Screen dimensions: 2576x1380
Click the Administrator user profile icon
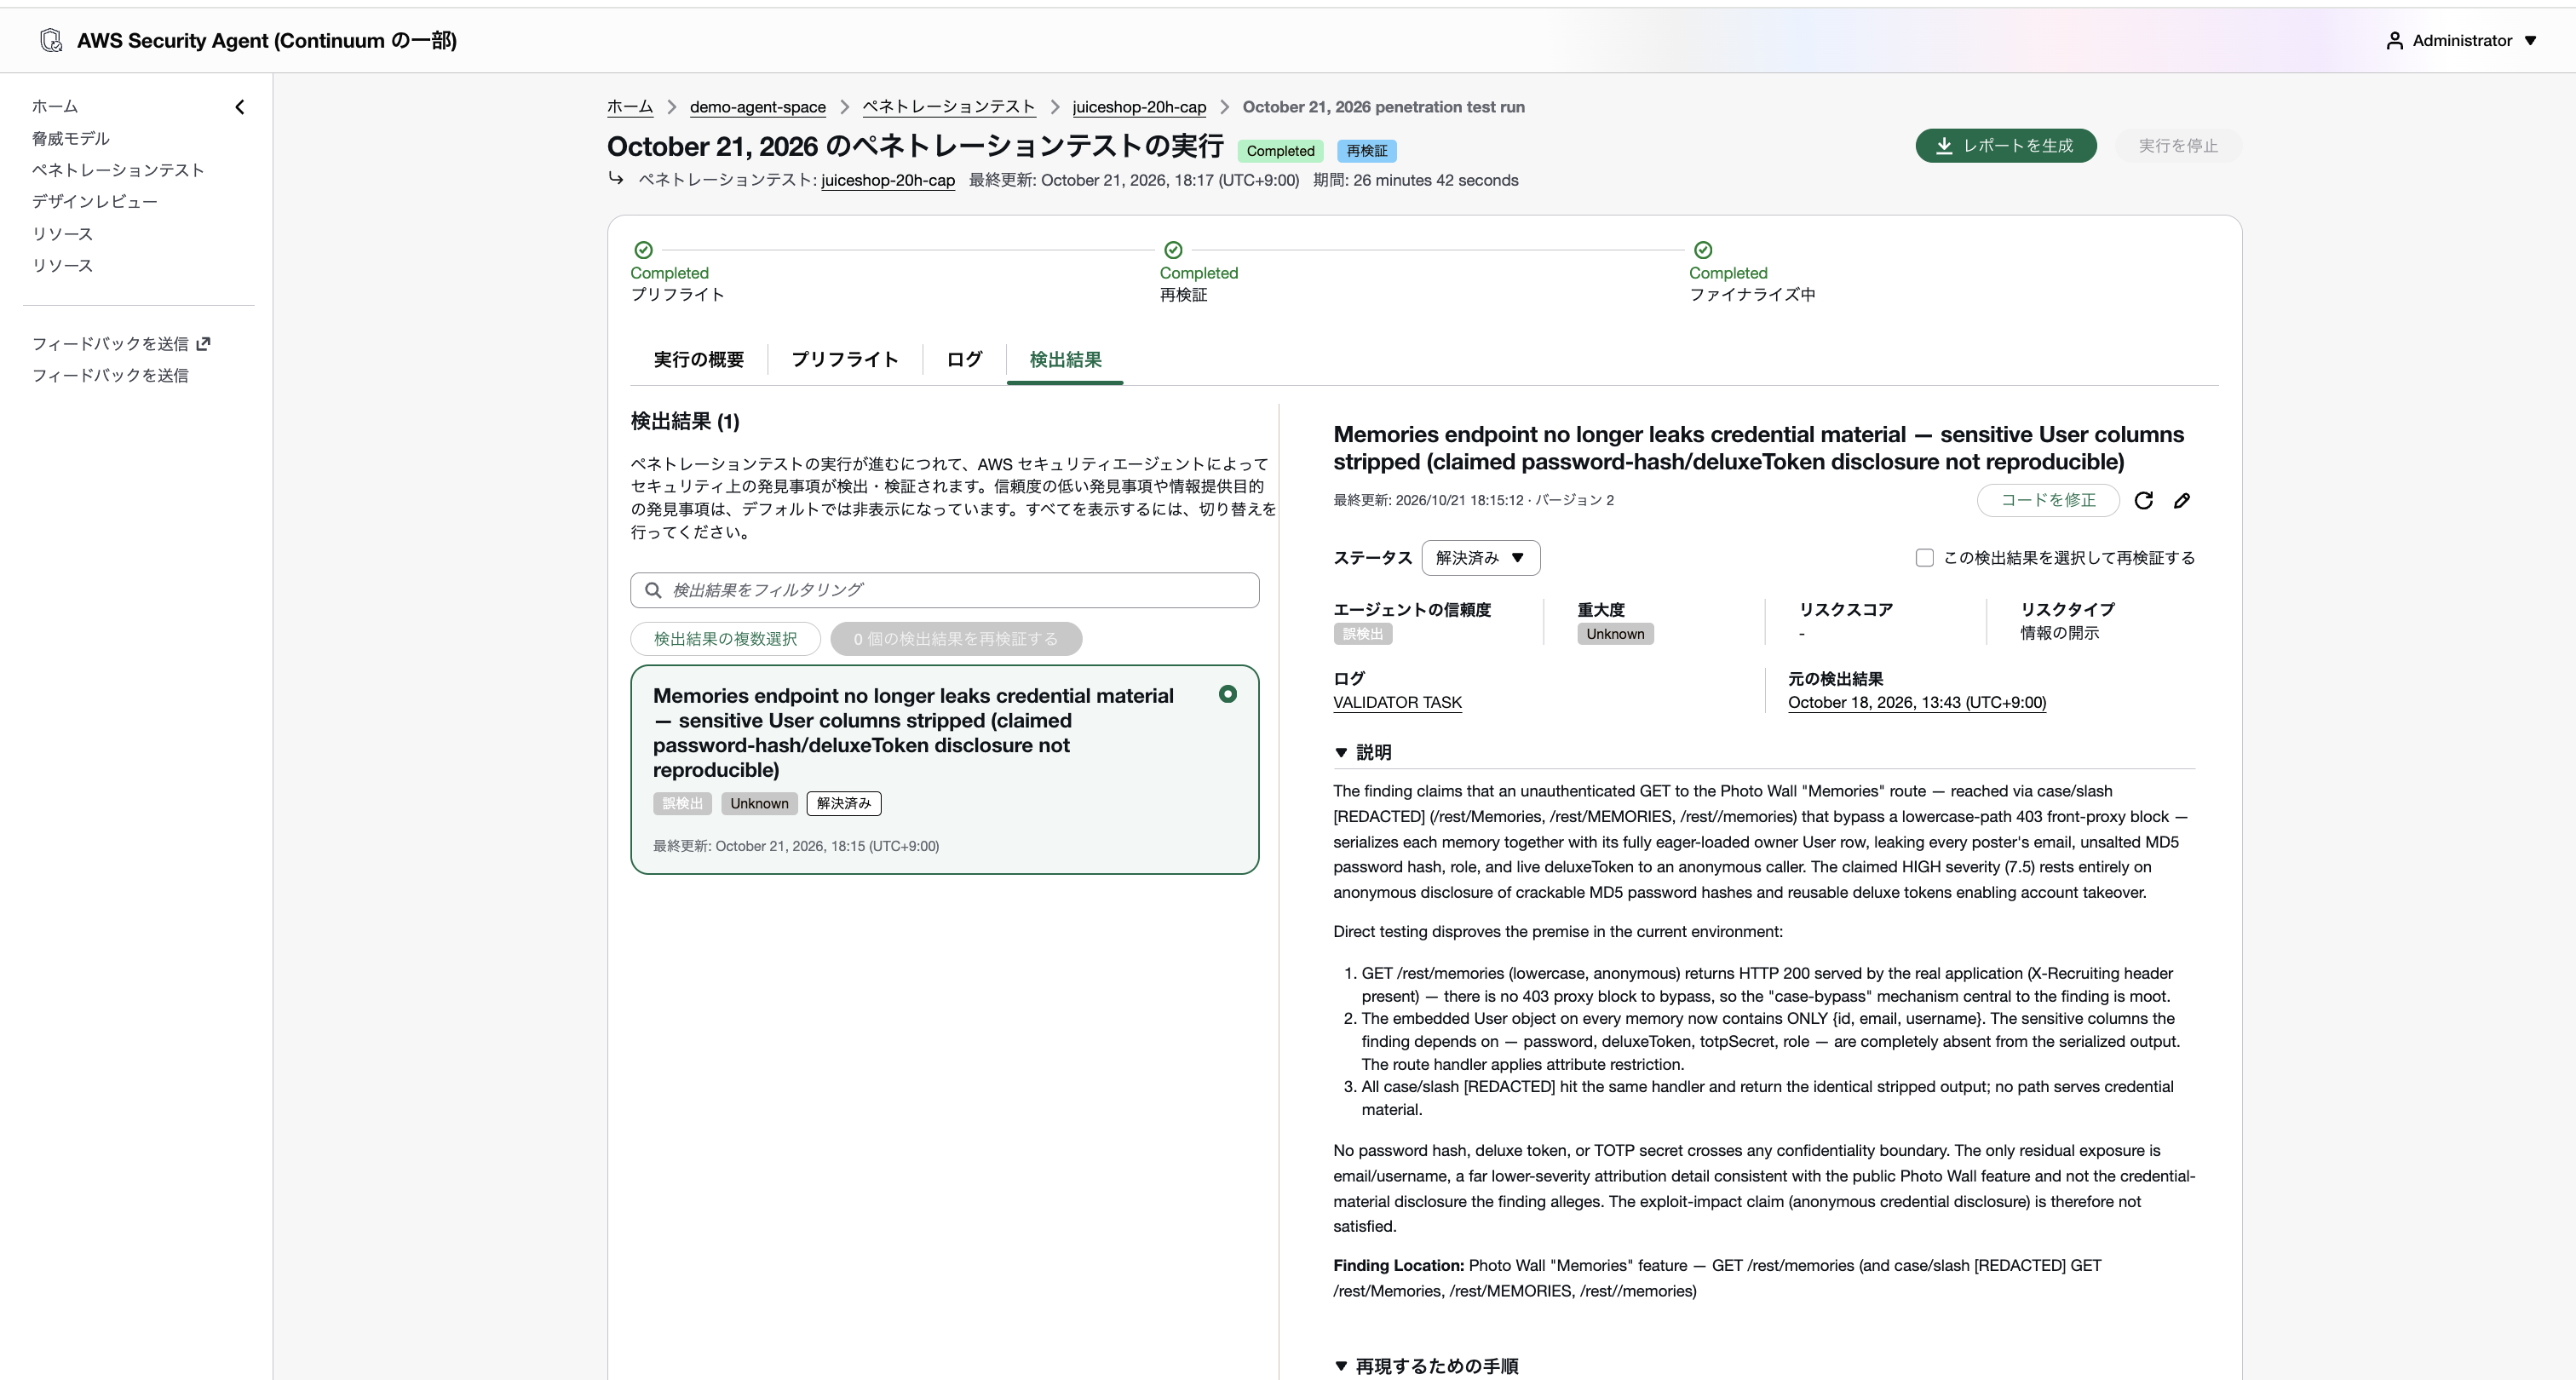coord(2394,41)
